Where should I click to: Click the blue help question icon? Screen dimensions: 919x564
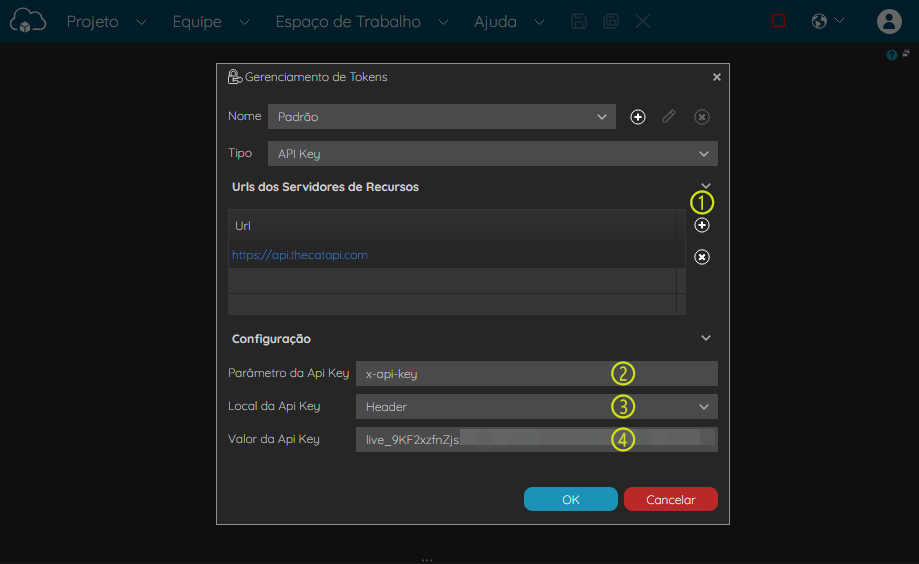coord(891,55)
